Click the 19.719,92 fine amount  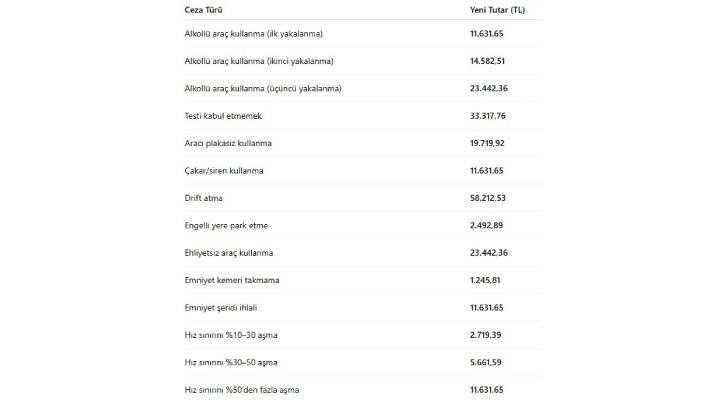(489, 143)
